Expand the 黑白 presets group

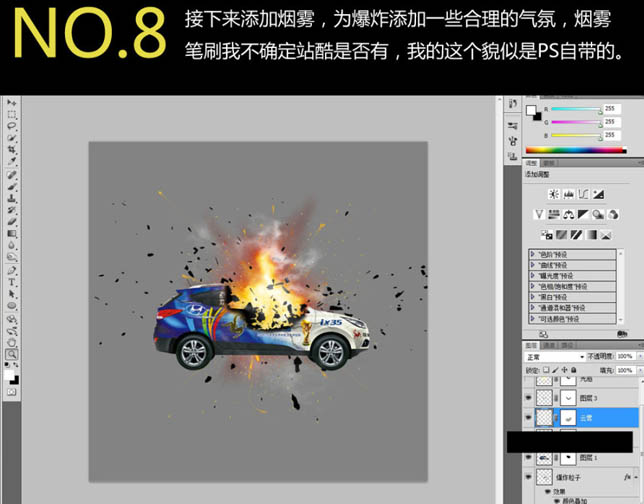tap(533, 297)
